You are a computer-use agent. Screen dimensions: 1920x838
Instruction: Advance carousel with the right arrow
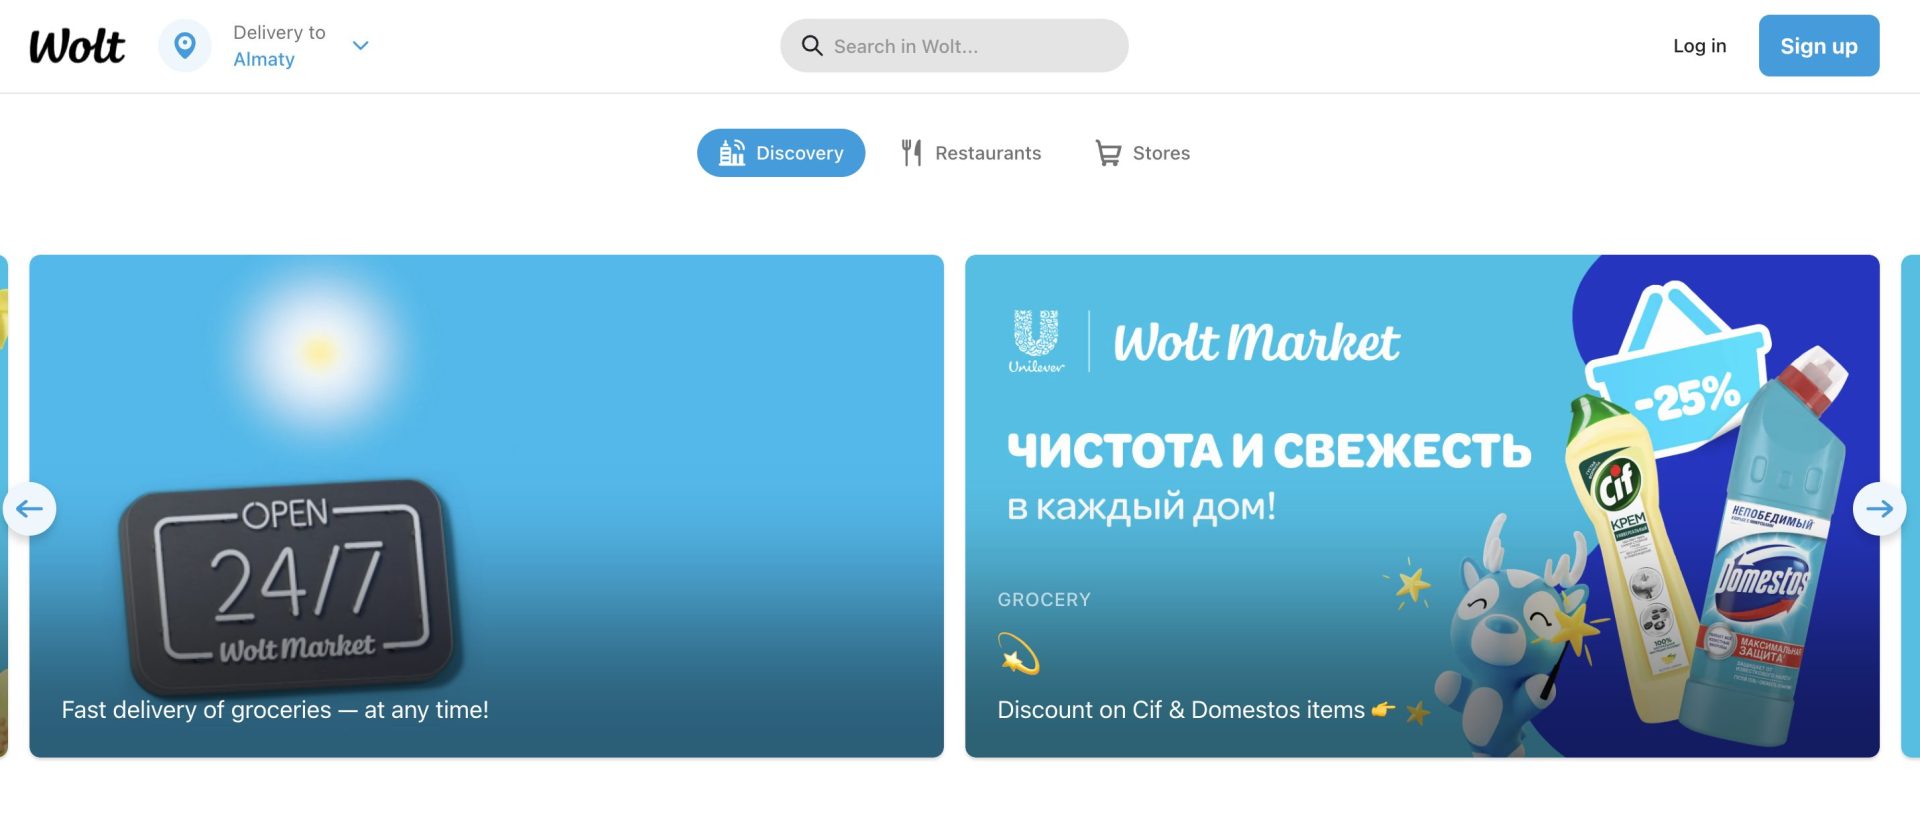pos(1879,509)
